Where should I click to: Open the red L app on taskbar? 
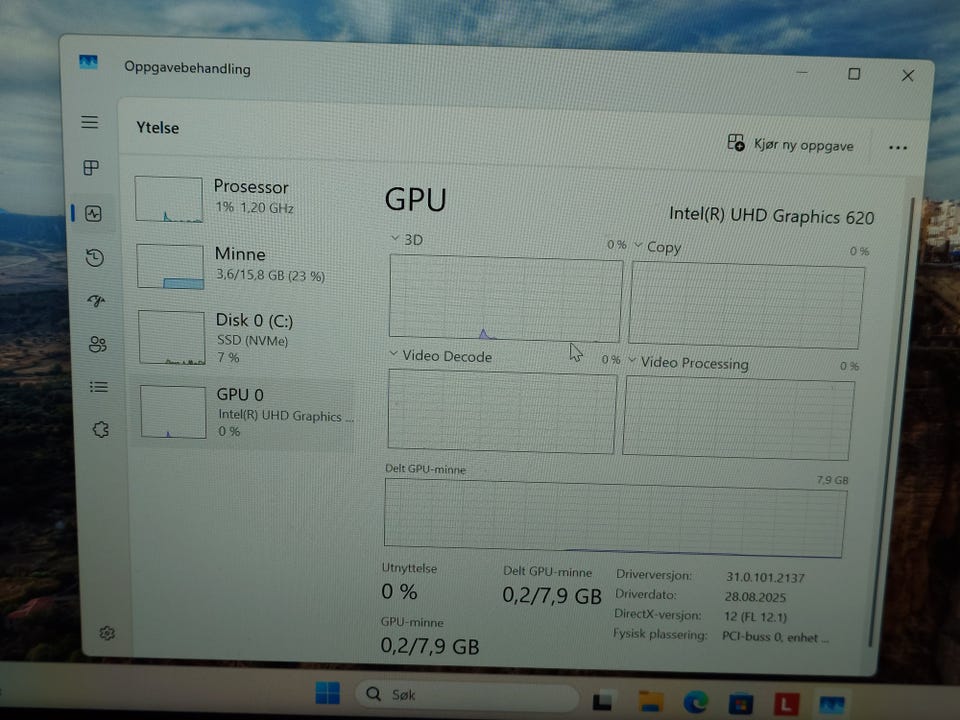pos(786,704)
